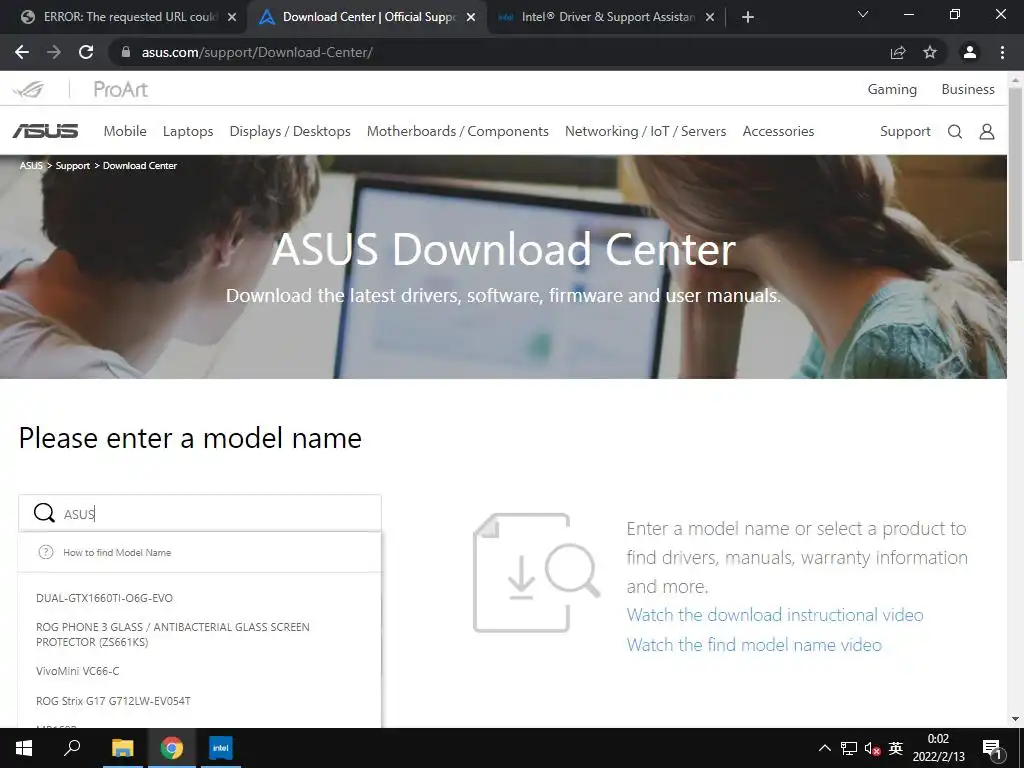
Task: Close the ERROR tab
Action: [232, 17]
